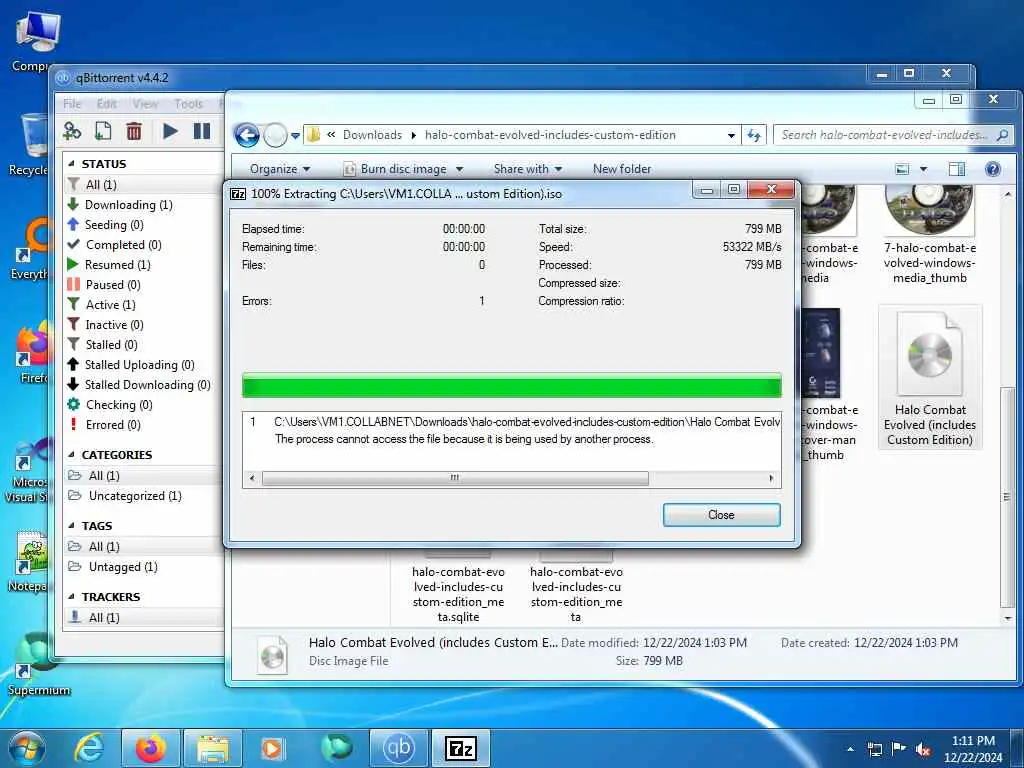
Task: Open Internet Explorer from the taskbar
Action: click(x=89, y=748)
